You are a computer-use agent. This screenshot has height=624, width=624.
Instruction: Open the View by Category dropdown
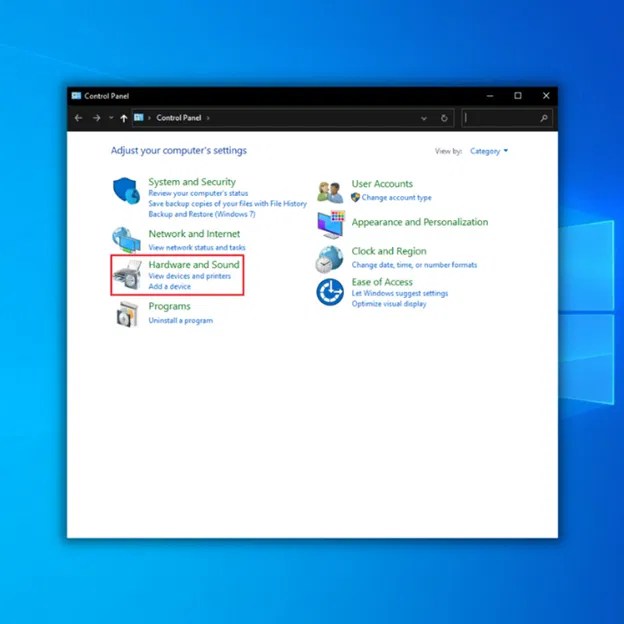pyautogui.click(x=489, y=151)
